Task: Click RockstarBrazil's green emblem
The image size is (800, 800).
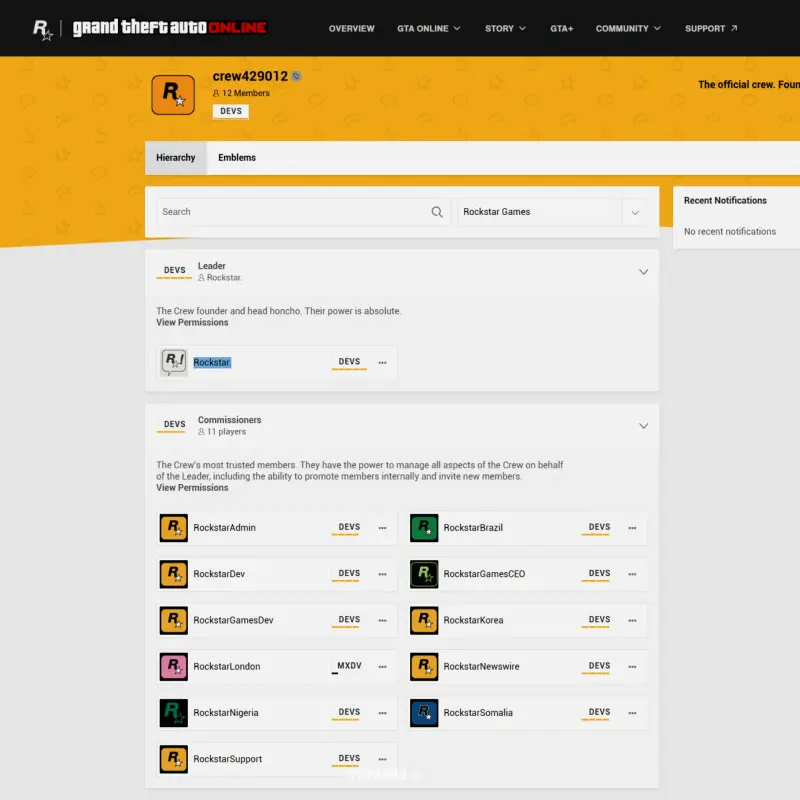Action: click(x=423, y=527)
